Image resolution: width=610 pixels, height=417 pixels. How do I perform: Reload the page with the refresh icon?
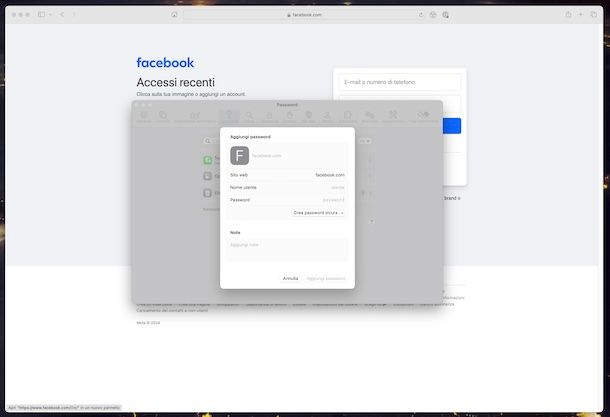(421, 15)
